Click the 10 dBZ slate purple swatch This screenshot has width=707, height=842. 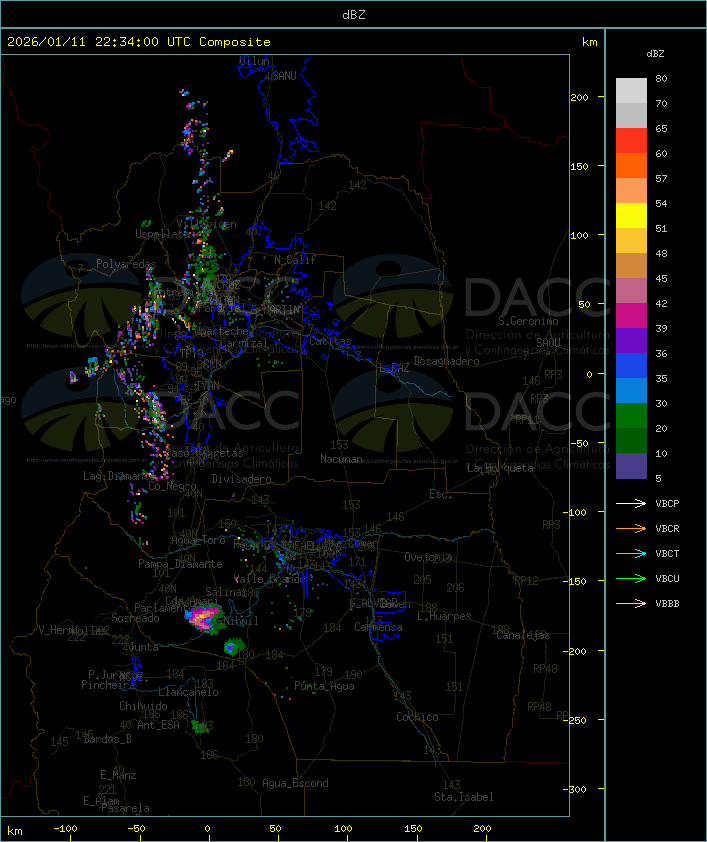tap(631, 466)
